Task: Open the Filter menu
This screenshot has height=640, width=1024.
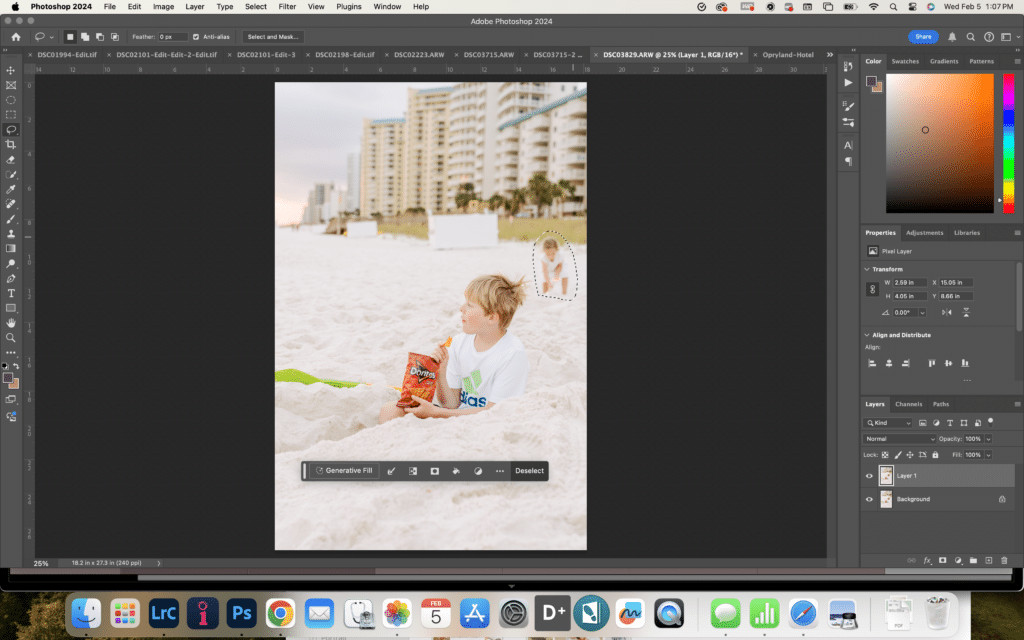Action: tap(287, 7)
